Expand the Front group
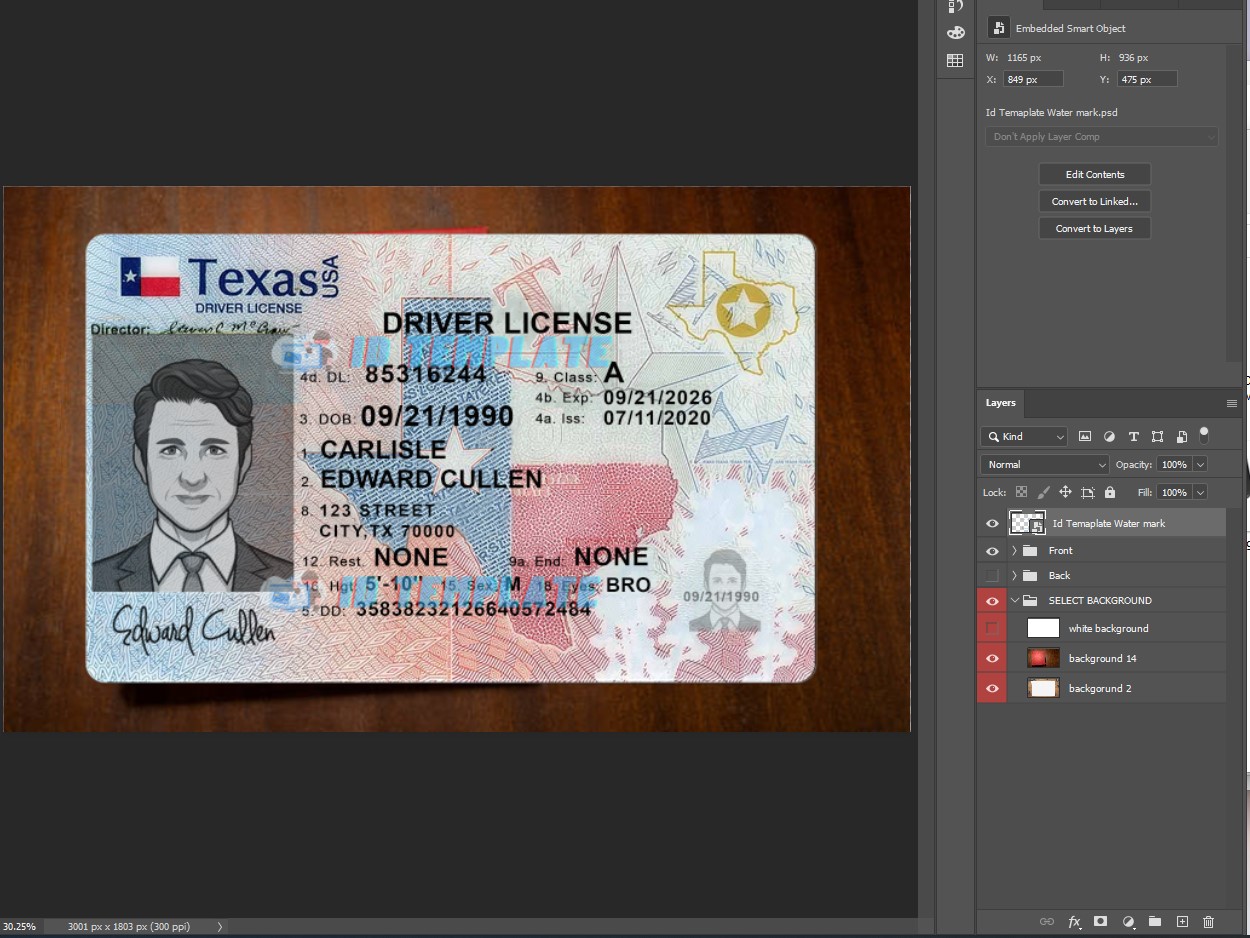Image resolution: width=1250 pixels, height=938 pixels. (x=1014, y=551)
